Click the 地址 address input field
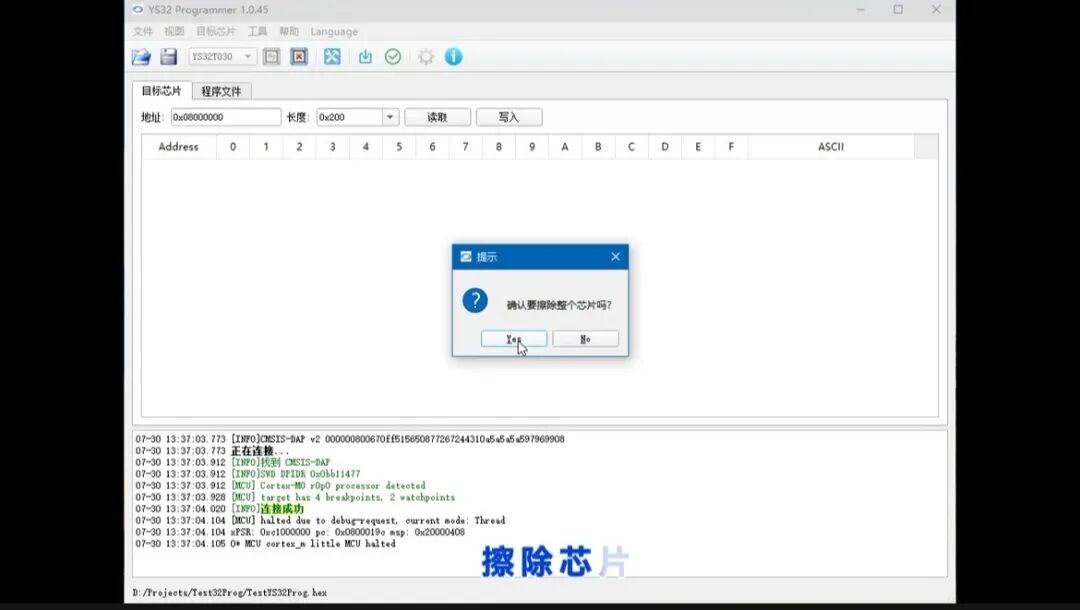1080x610 pixels. coord(225,117)
